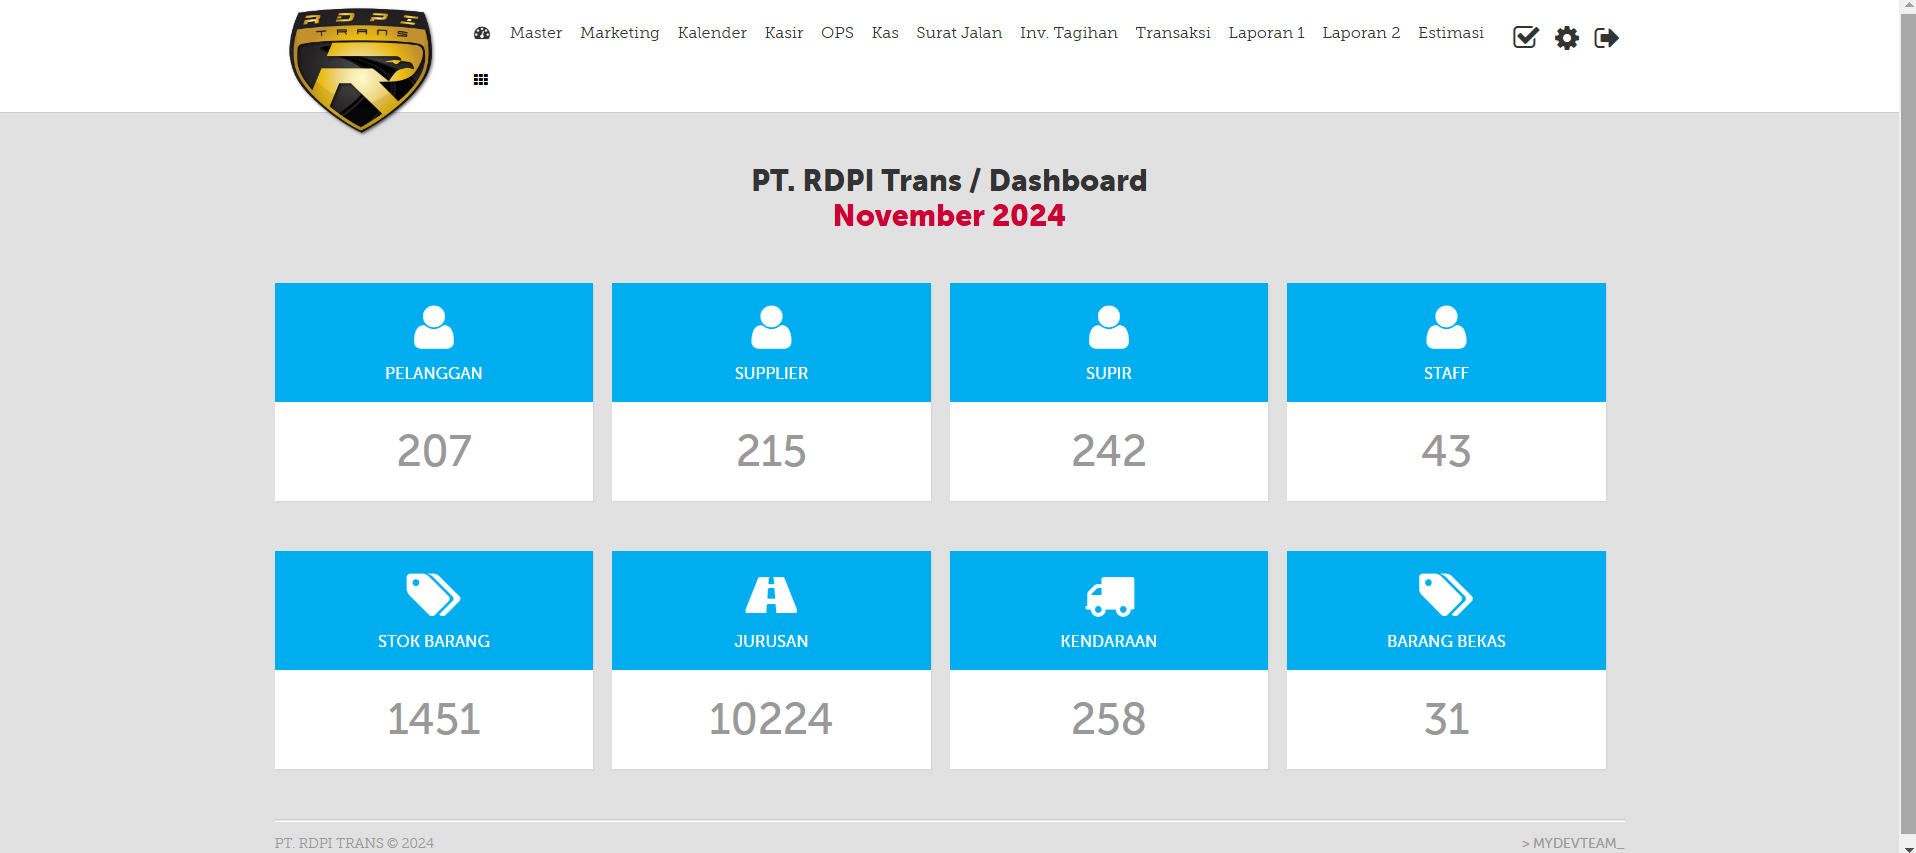The height and width of the screenshot is (853, 1916).
Task: Click the Supir count 242 tile
Action: coord(1109,451)
